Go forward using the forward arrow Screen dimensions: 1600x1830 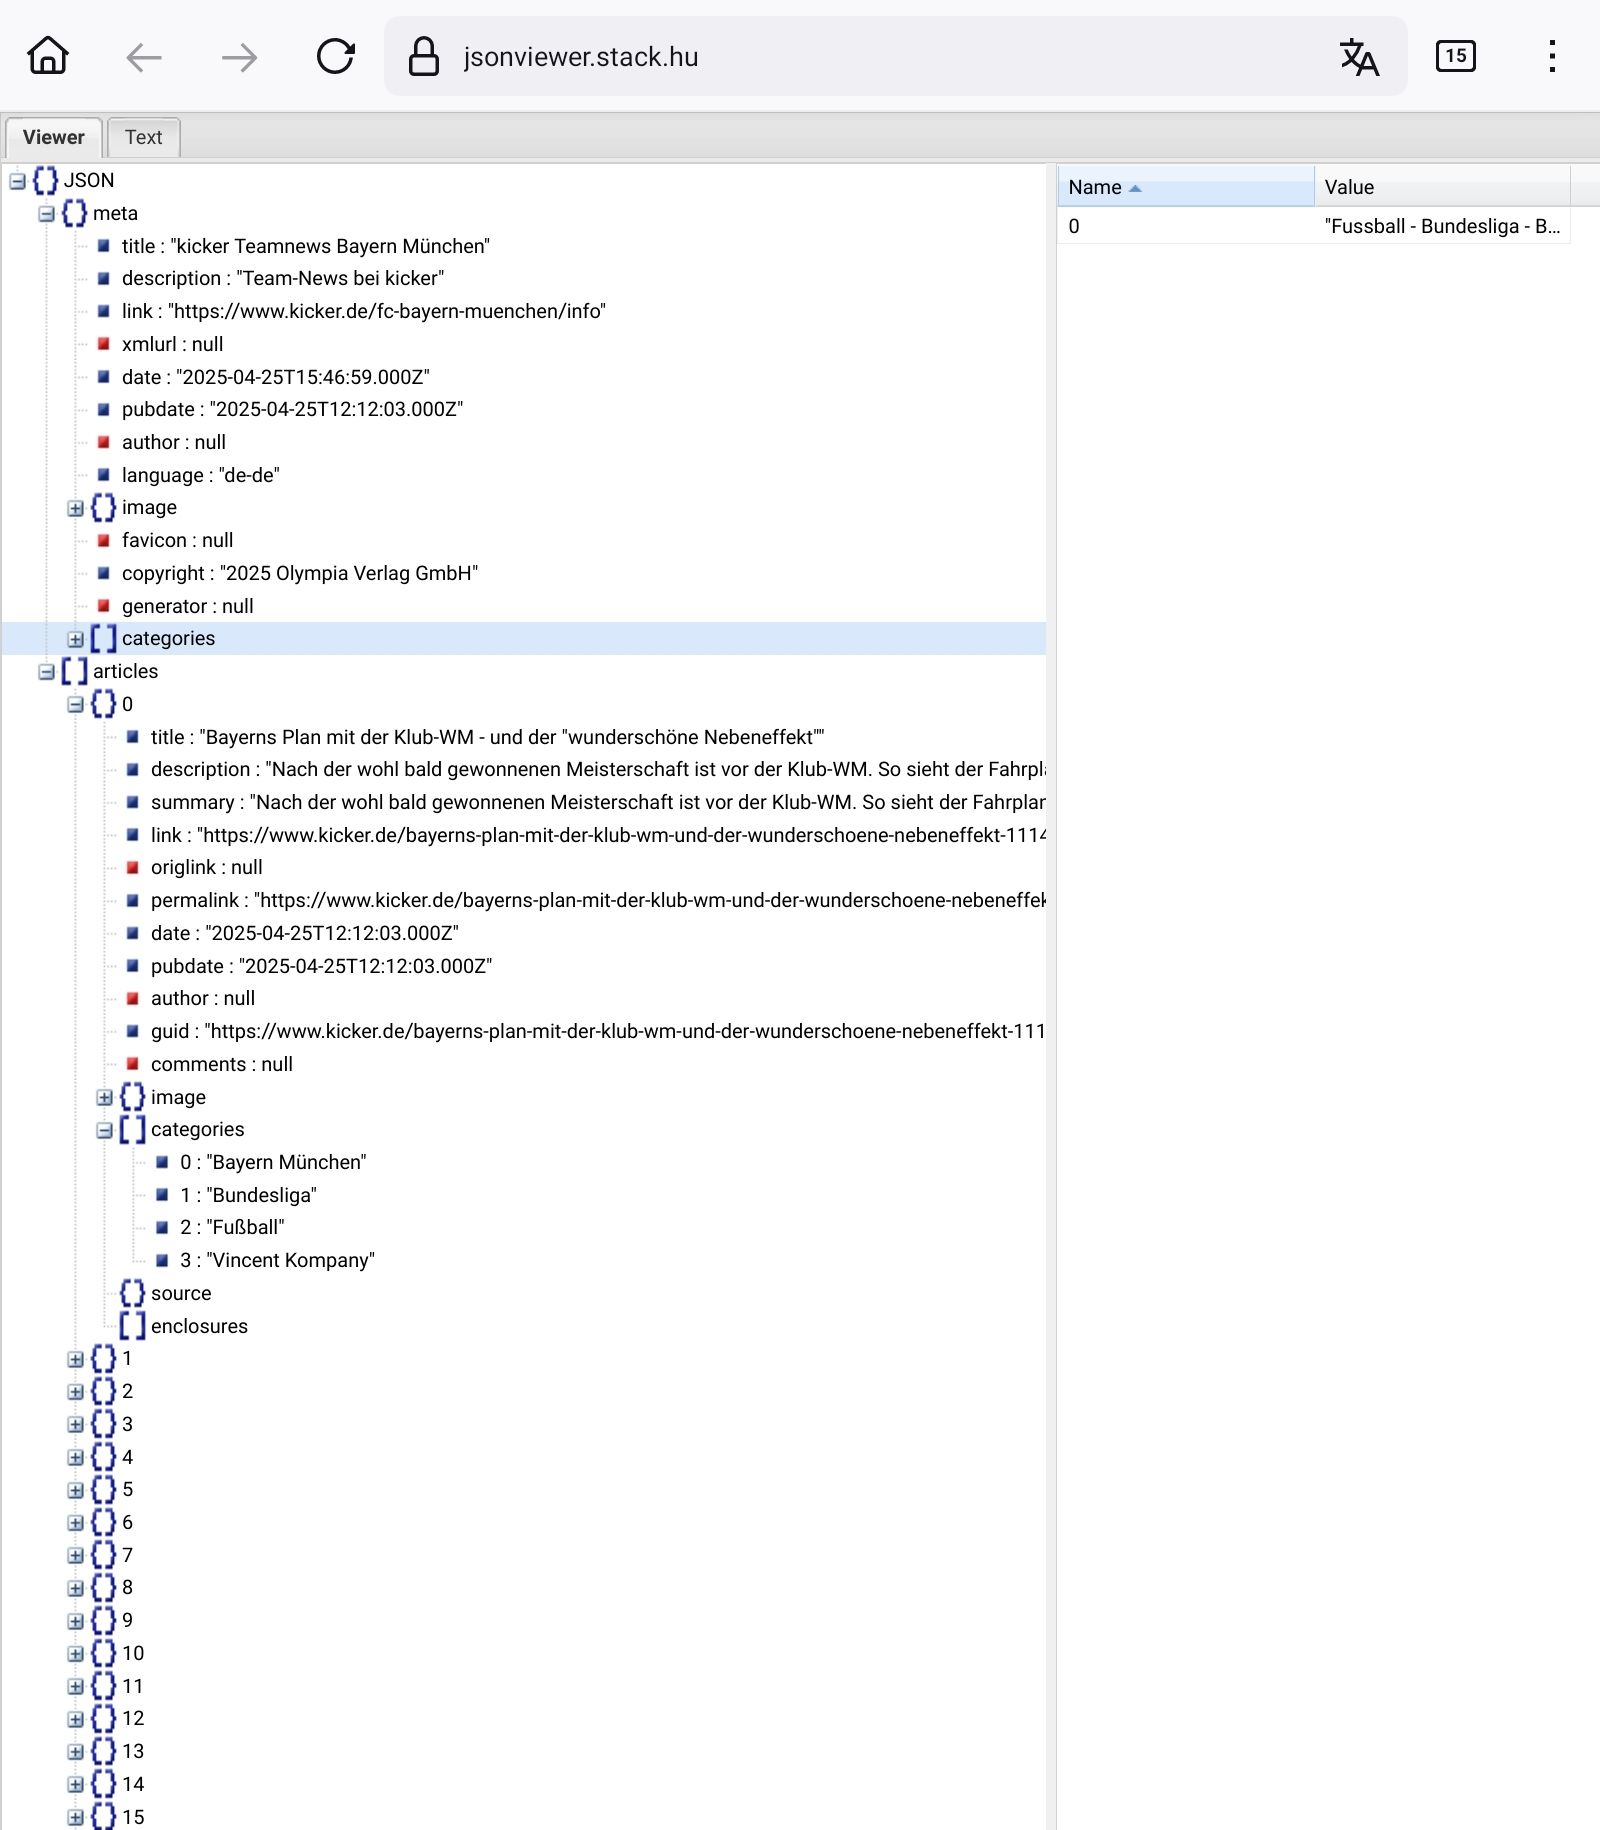click(240, 57)
